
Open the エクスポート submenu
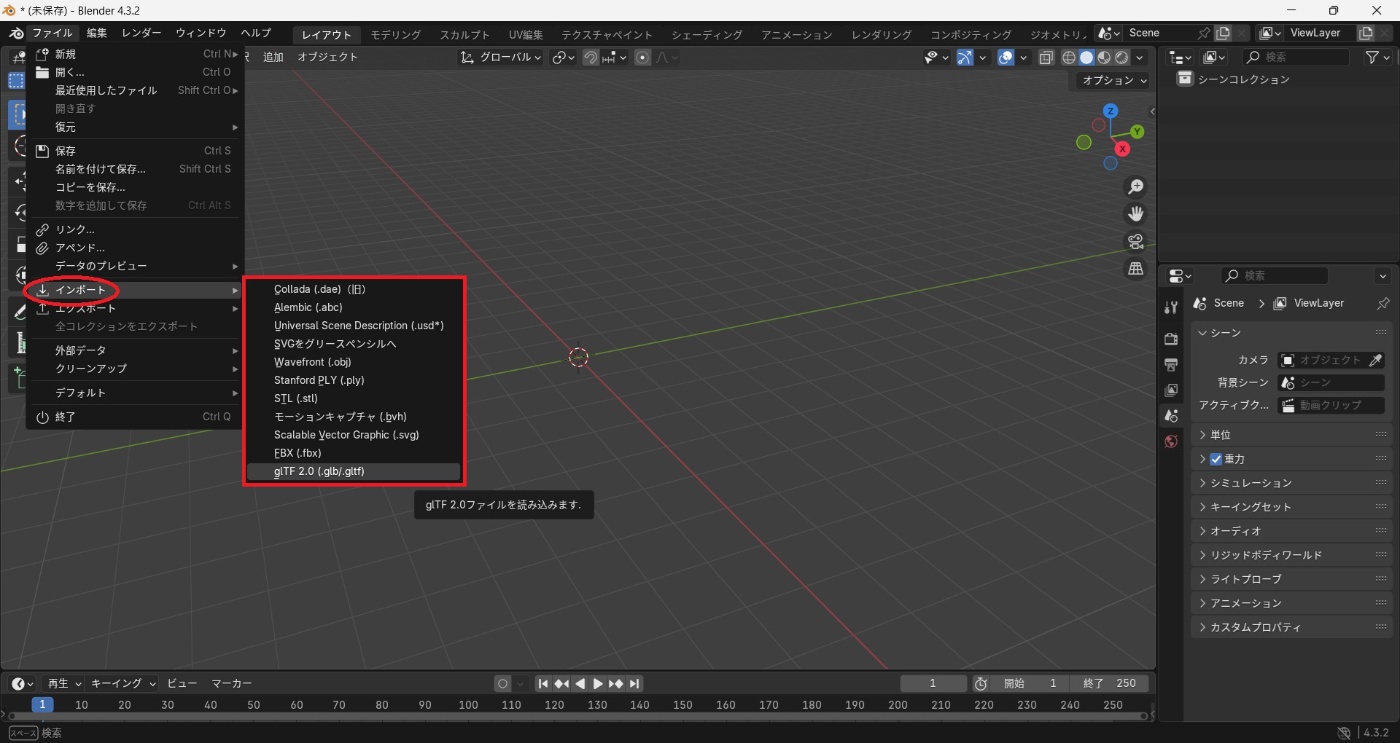135,308
